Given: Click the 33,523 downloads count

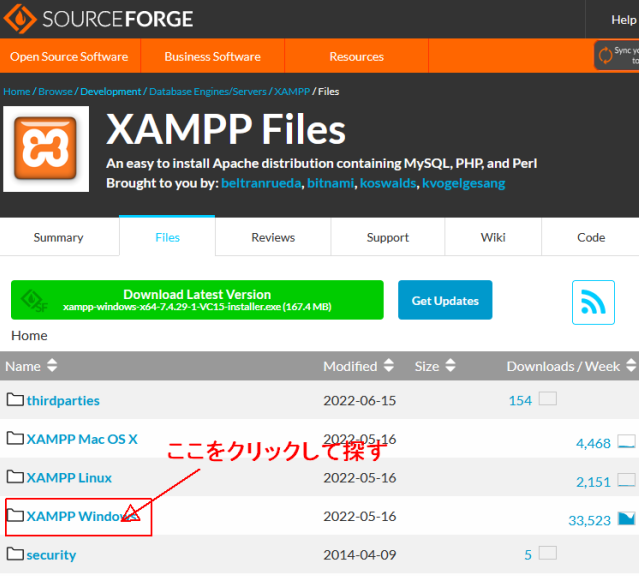Looking at the screenshot, I should pyautogui.click(x=589, y=520).
